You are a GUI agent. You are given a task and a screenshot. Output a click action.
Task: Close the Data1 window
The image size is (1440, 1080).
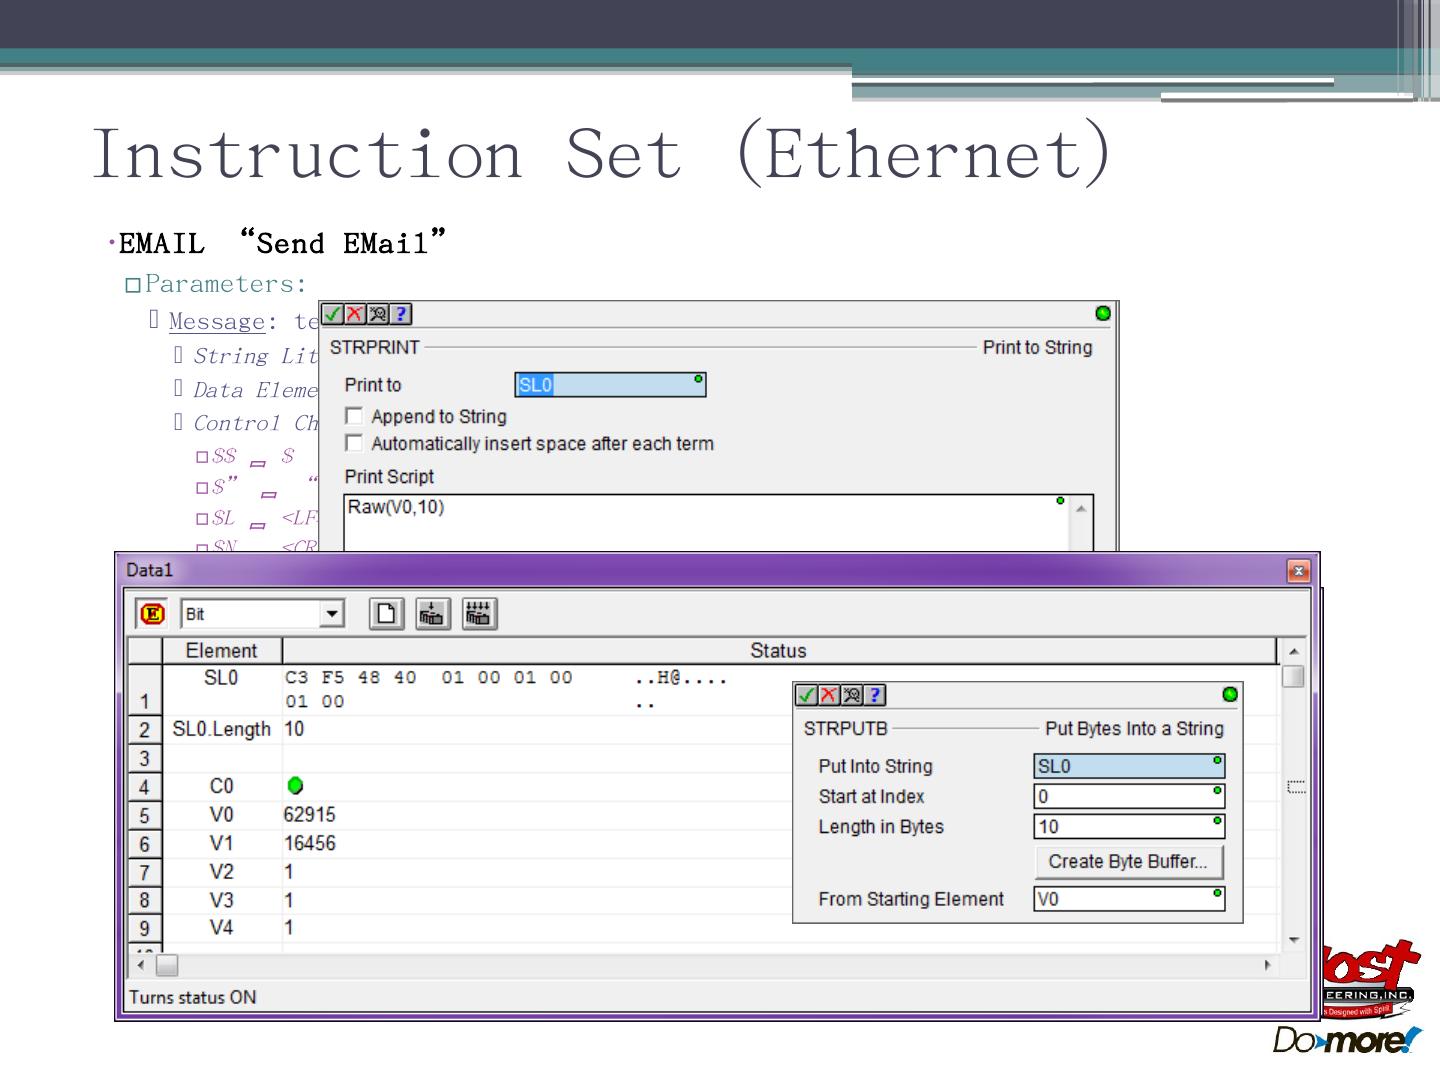(x=1298, y=571)
